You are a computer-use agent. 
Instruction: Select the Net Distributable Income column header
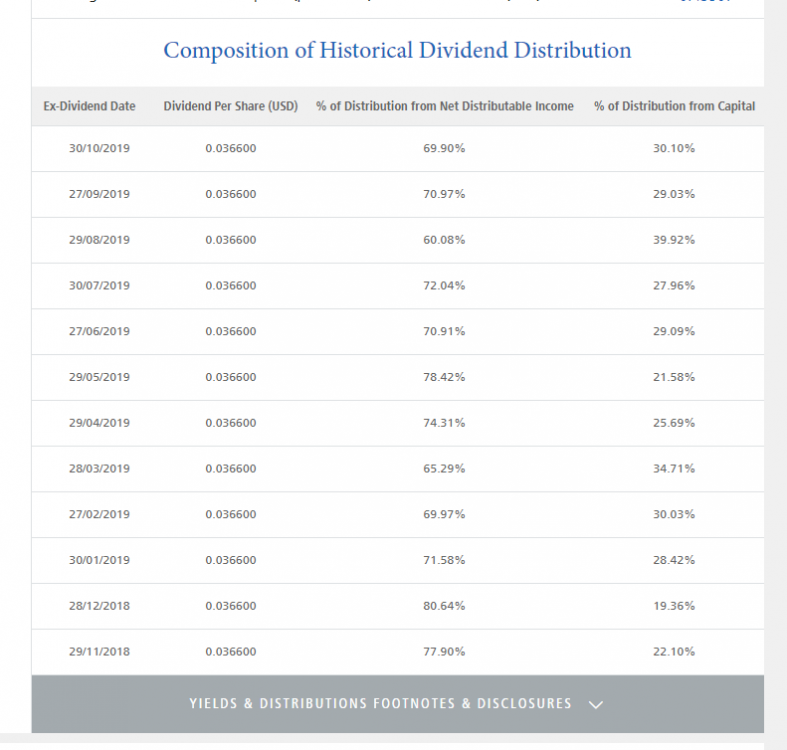coord(445,106)
